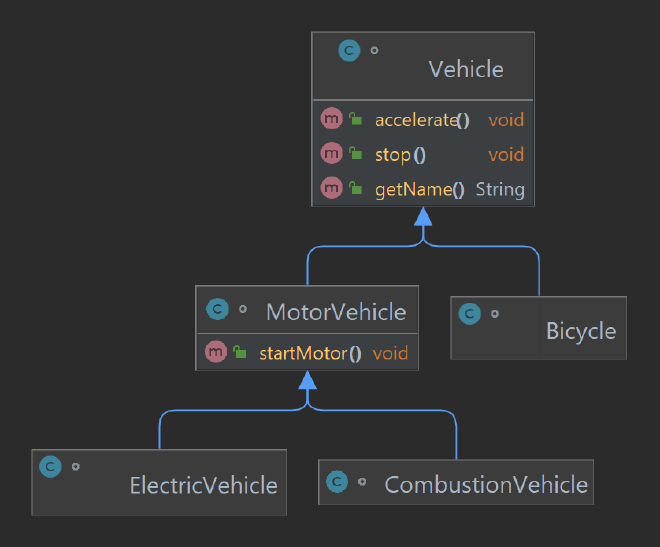Select the MotorVehicle class name
The height and width of the screenshot is (547, 660).
336,312
